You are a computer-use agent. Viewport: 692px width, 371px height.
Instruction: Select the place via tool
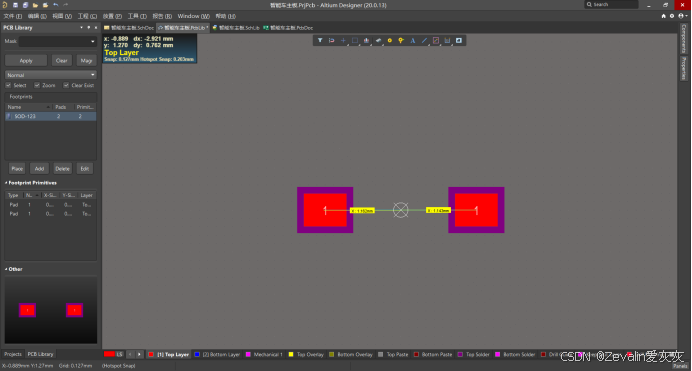coord(401,41)
